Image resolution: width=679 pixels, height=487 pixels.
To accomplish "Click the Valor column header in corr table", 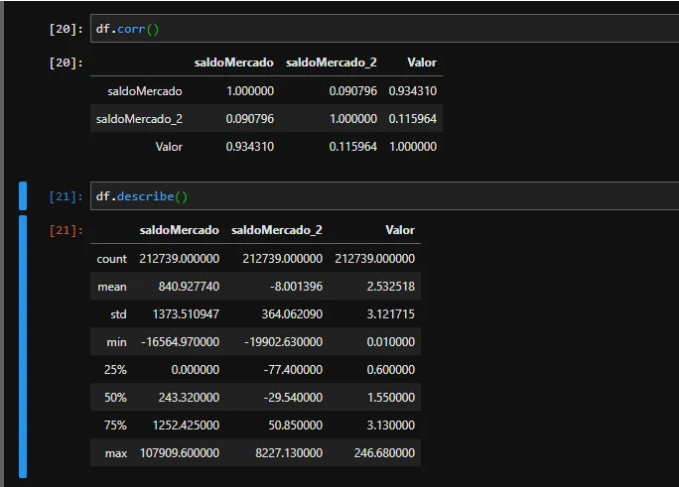I will pos(422,63).
